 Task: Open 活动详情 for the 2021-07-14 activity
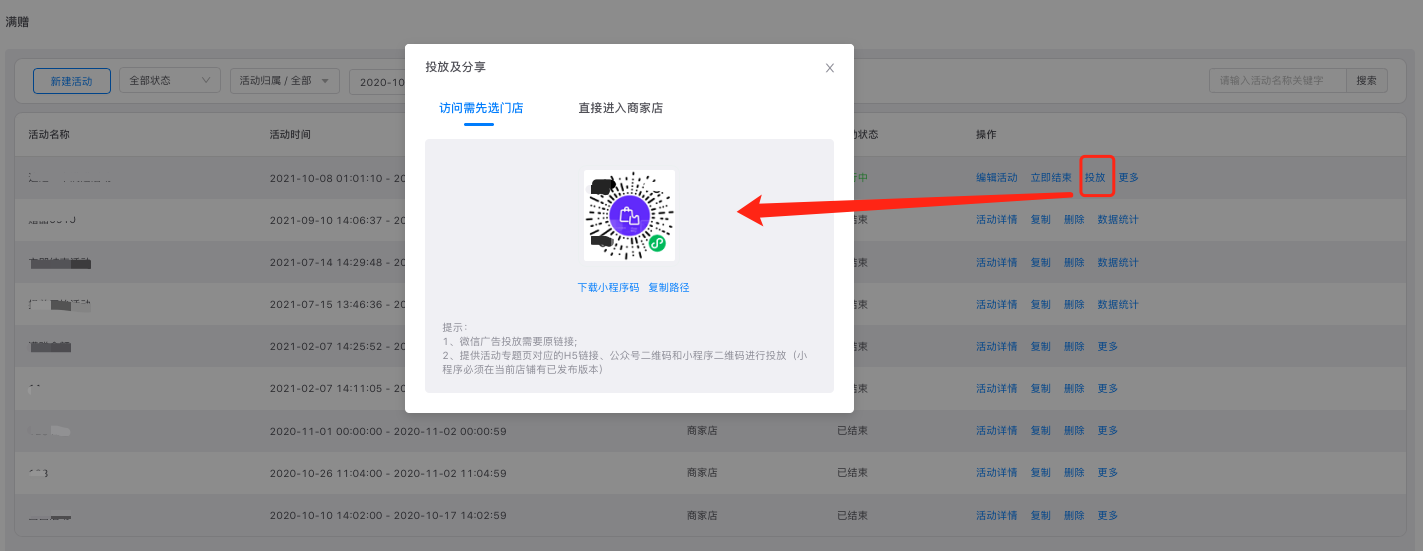click(x=997, y=262)
